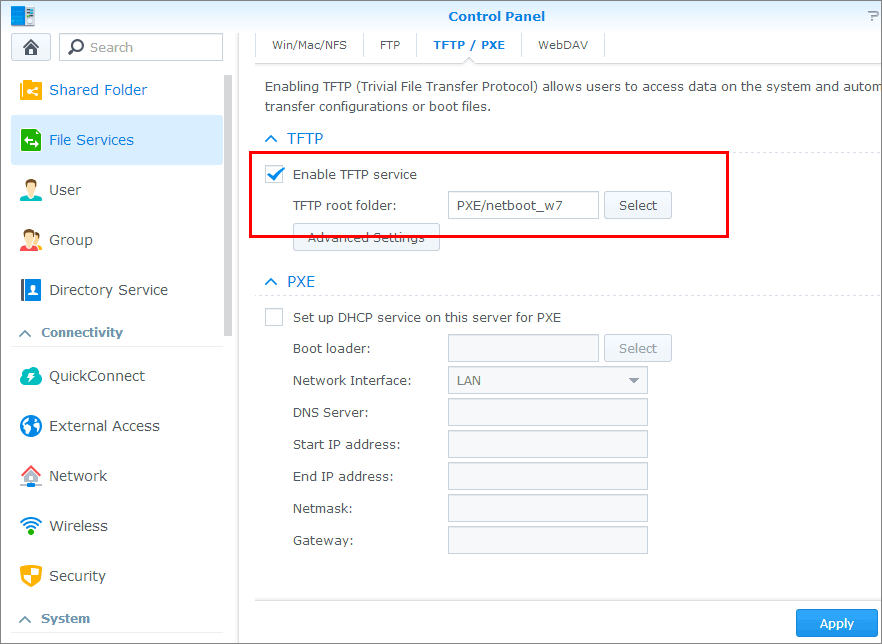
Task: Open the User settings page
Action: (x=29, y=190)
